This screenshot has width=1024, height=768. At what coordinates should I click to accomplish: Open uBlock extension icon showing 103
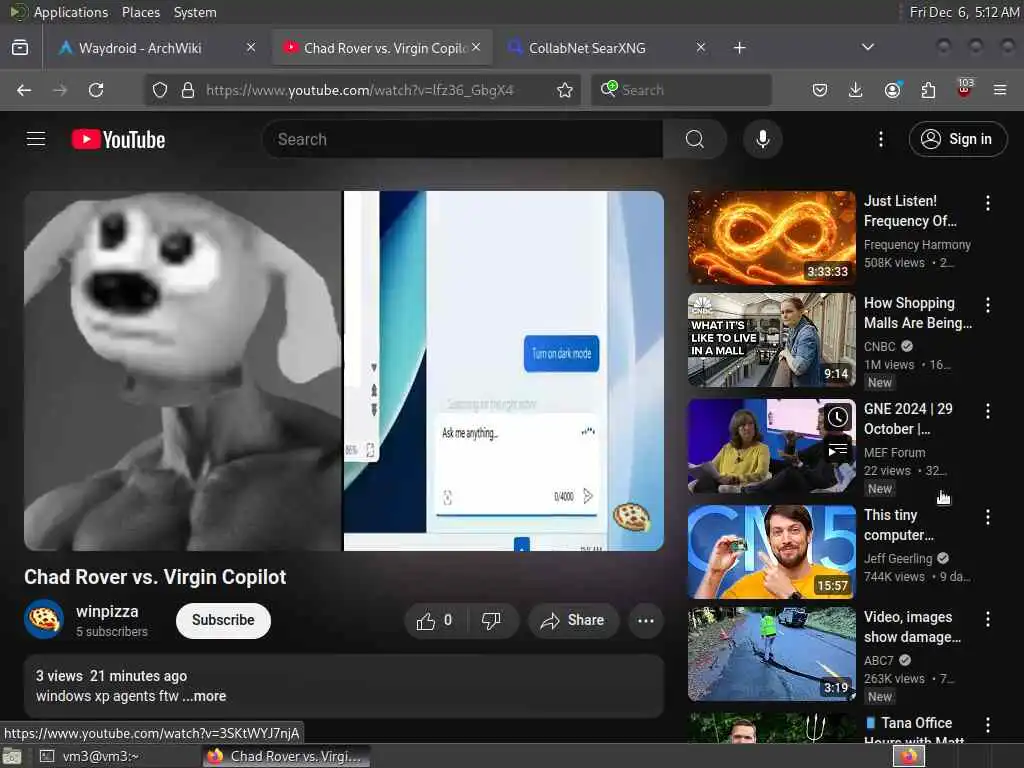(x=965, y=88)
